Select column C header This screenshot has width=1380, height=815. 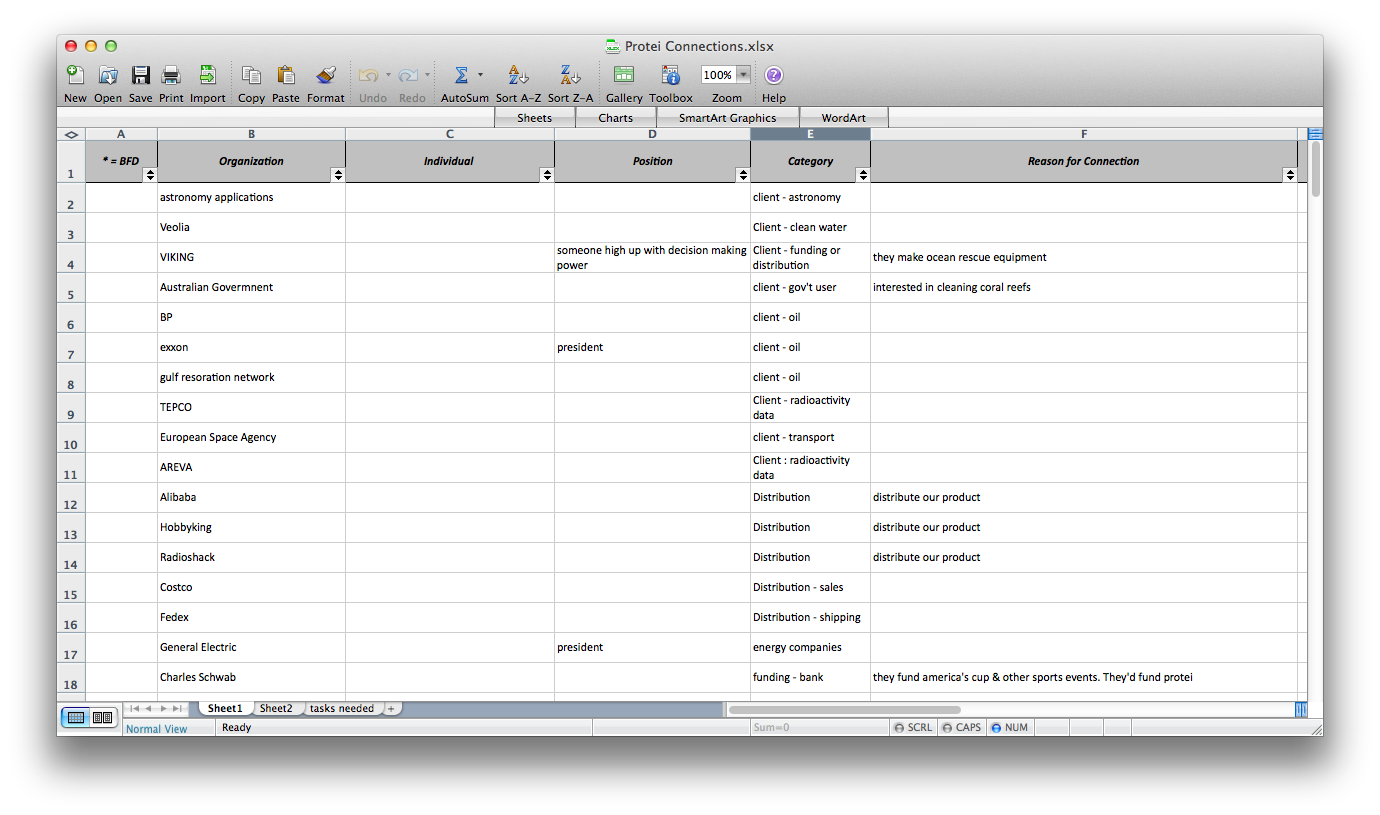[x=450, y=134]
